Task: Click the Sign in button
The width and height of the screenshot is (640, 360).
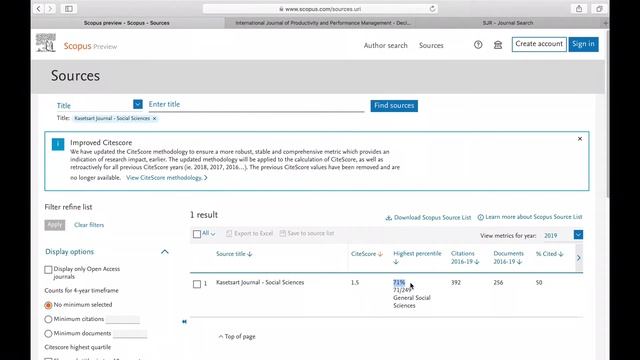Action: pos(583,44)
